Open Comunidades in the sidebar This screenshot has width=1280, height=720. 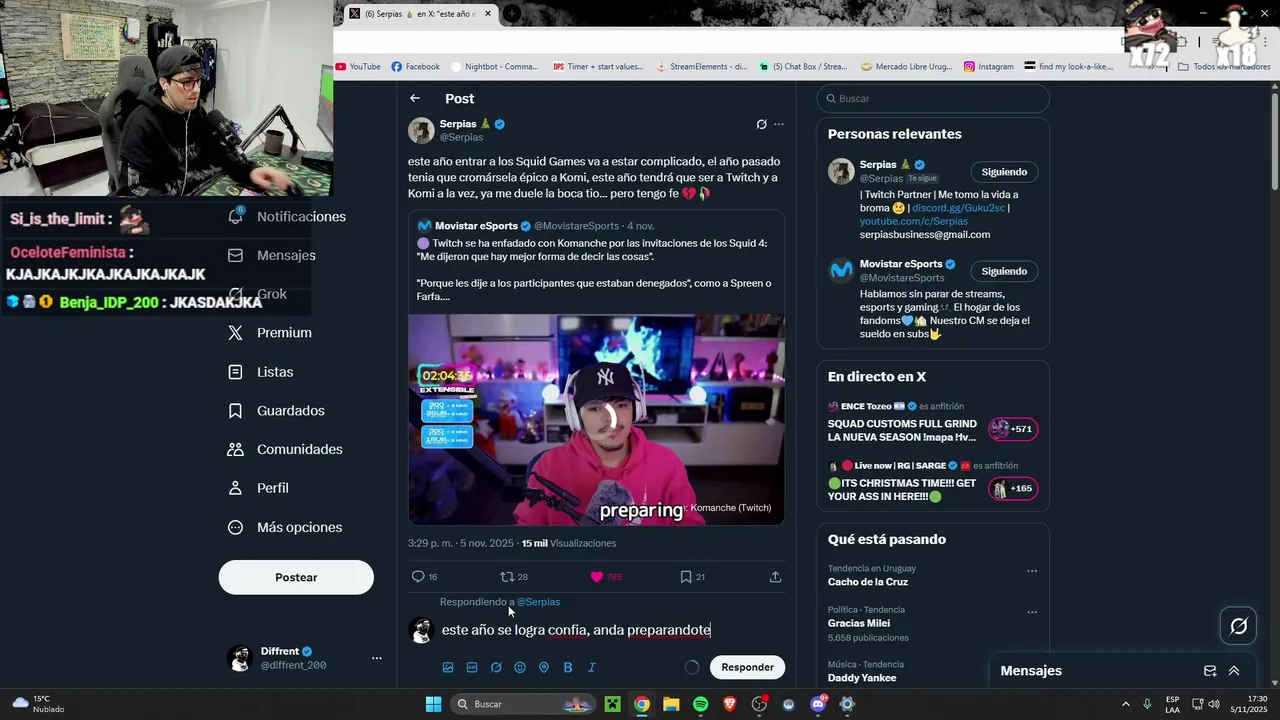coord(286,449)
